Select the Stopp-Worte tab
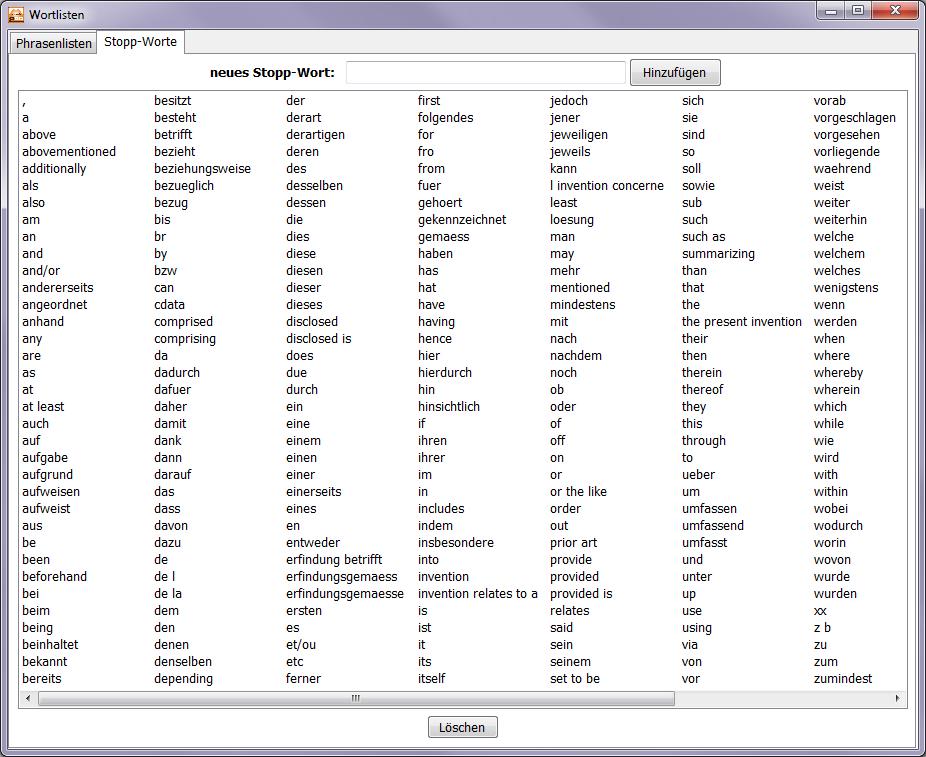Image resolution: width=926 pixels, height=757 pixels. click(141, 42)
